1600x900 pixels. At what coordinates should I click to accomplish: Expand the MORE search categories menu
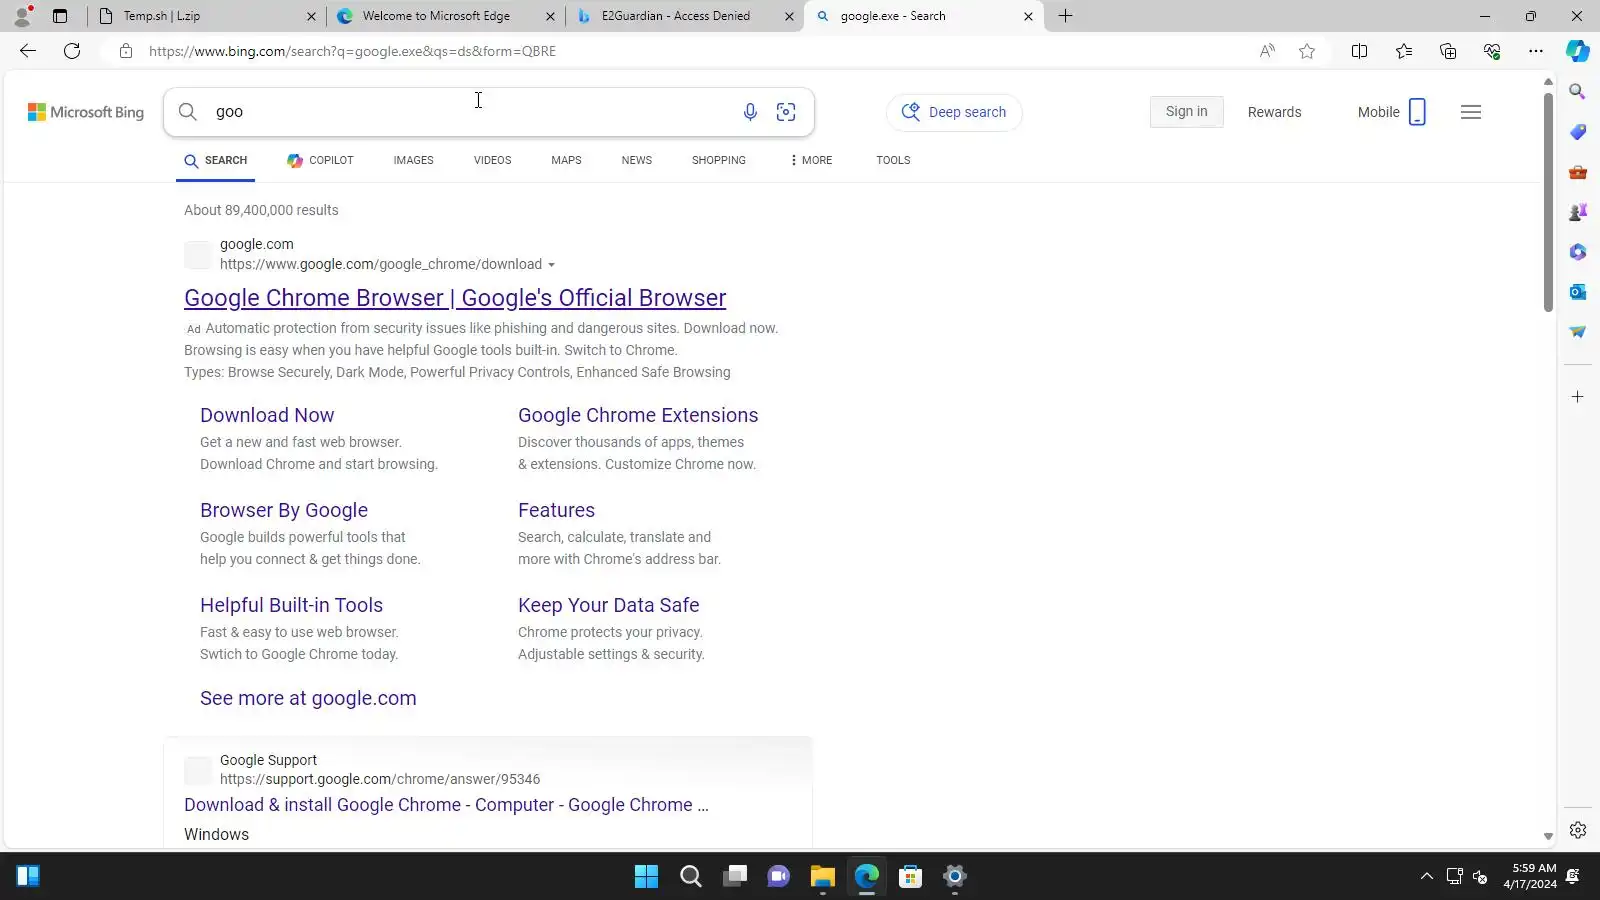coord(811,160)
